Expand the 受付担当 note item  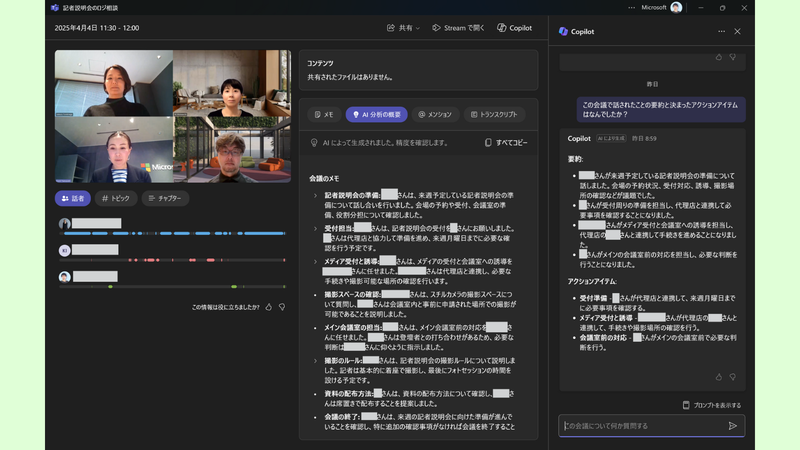click(315, 228)
